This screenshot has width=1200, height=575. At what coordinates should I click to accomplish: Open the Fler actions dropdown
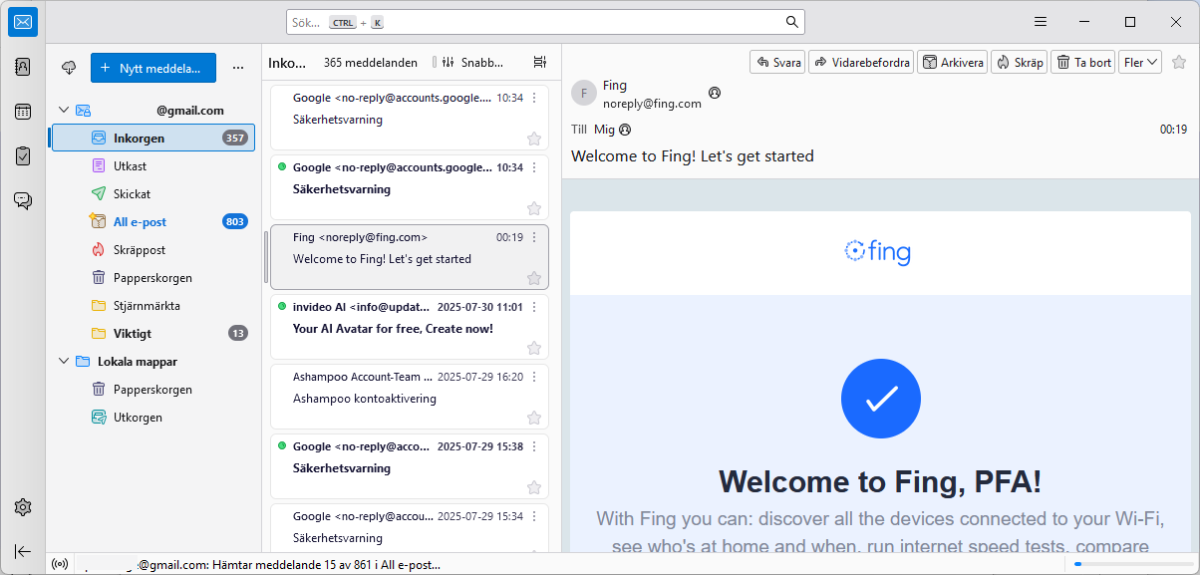coord(1140,62)
